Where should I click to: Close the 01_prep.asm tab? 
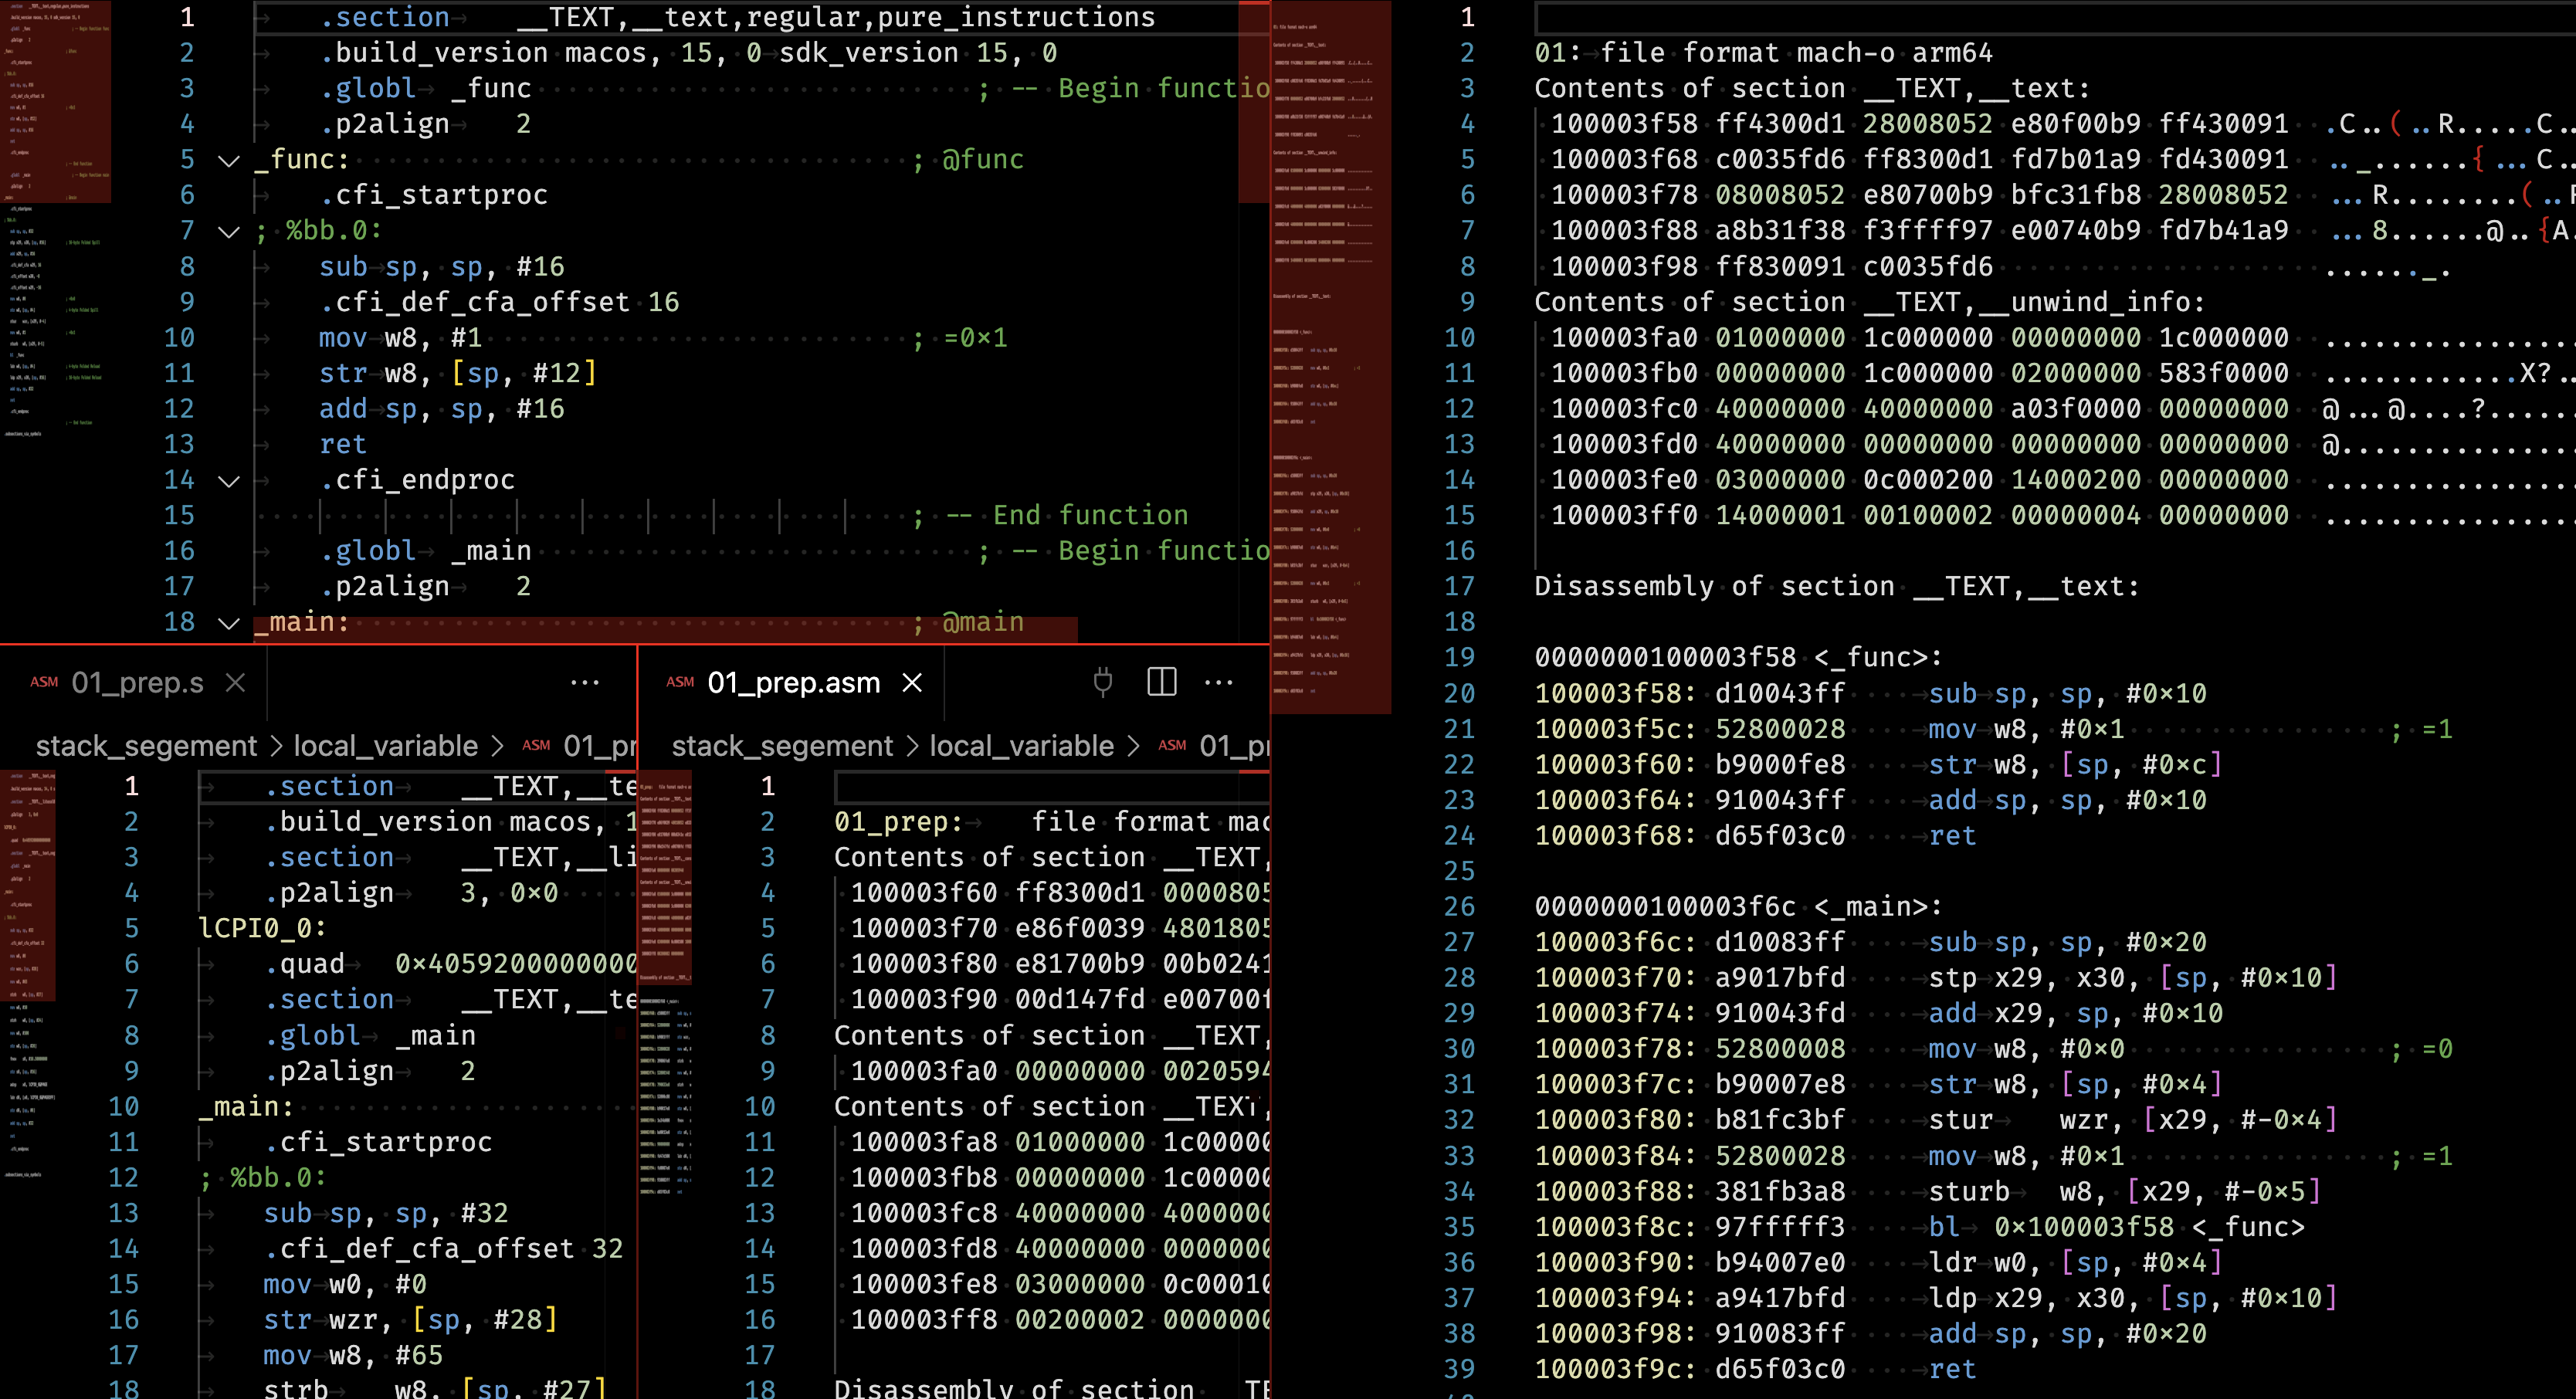point(912,683)
